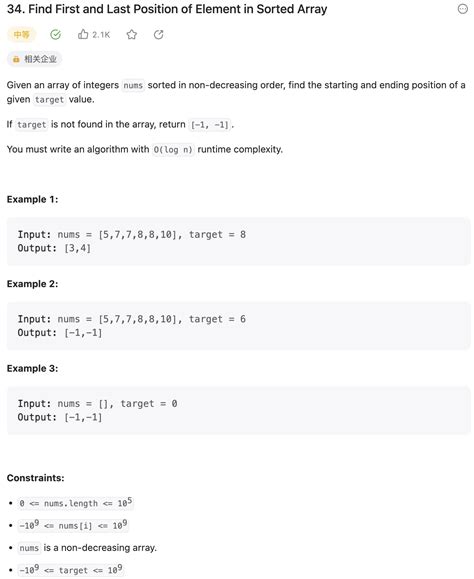The image size is (474, 579).
Task: Click the 中等 difficulty badge
Action: tap(21, 35)
